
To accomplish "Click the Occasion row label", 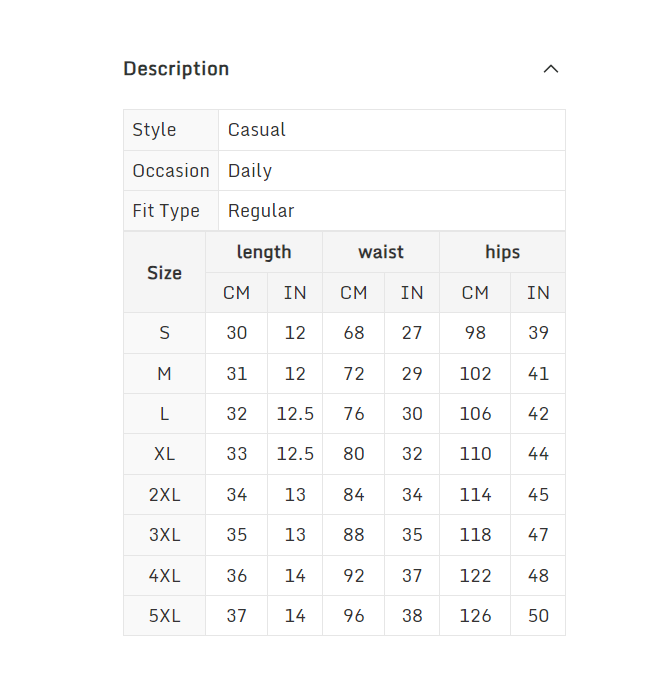I will [171, 171].
